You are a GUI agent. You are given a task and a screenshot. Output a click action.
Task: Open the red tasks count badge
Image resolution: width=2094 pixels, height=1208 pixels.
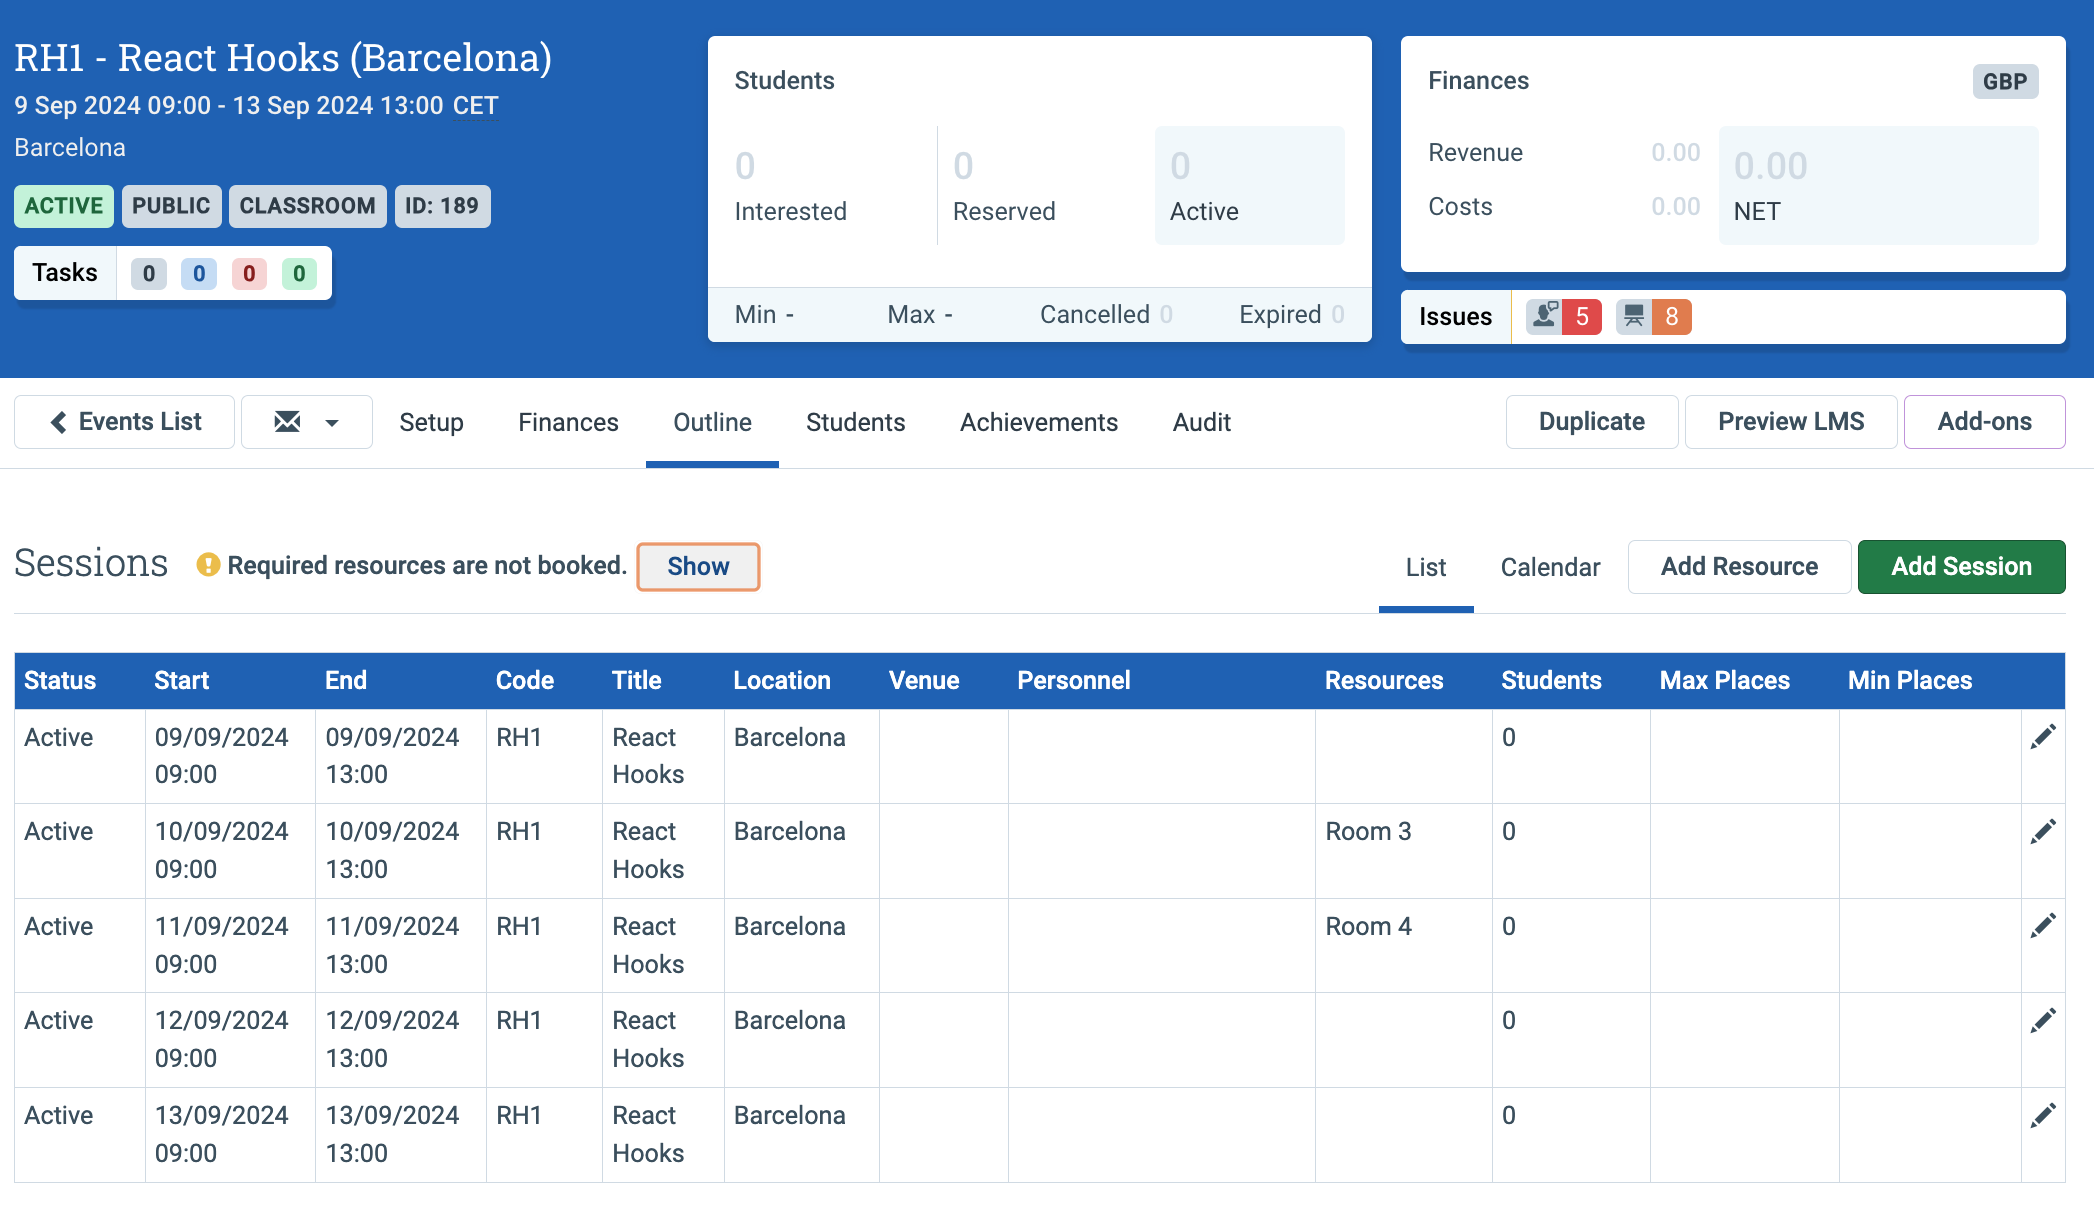249,274
